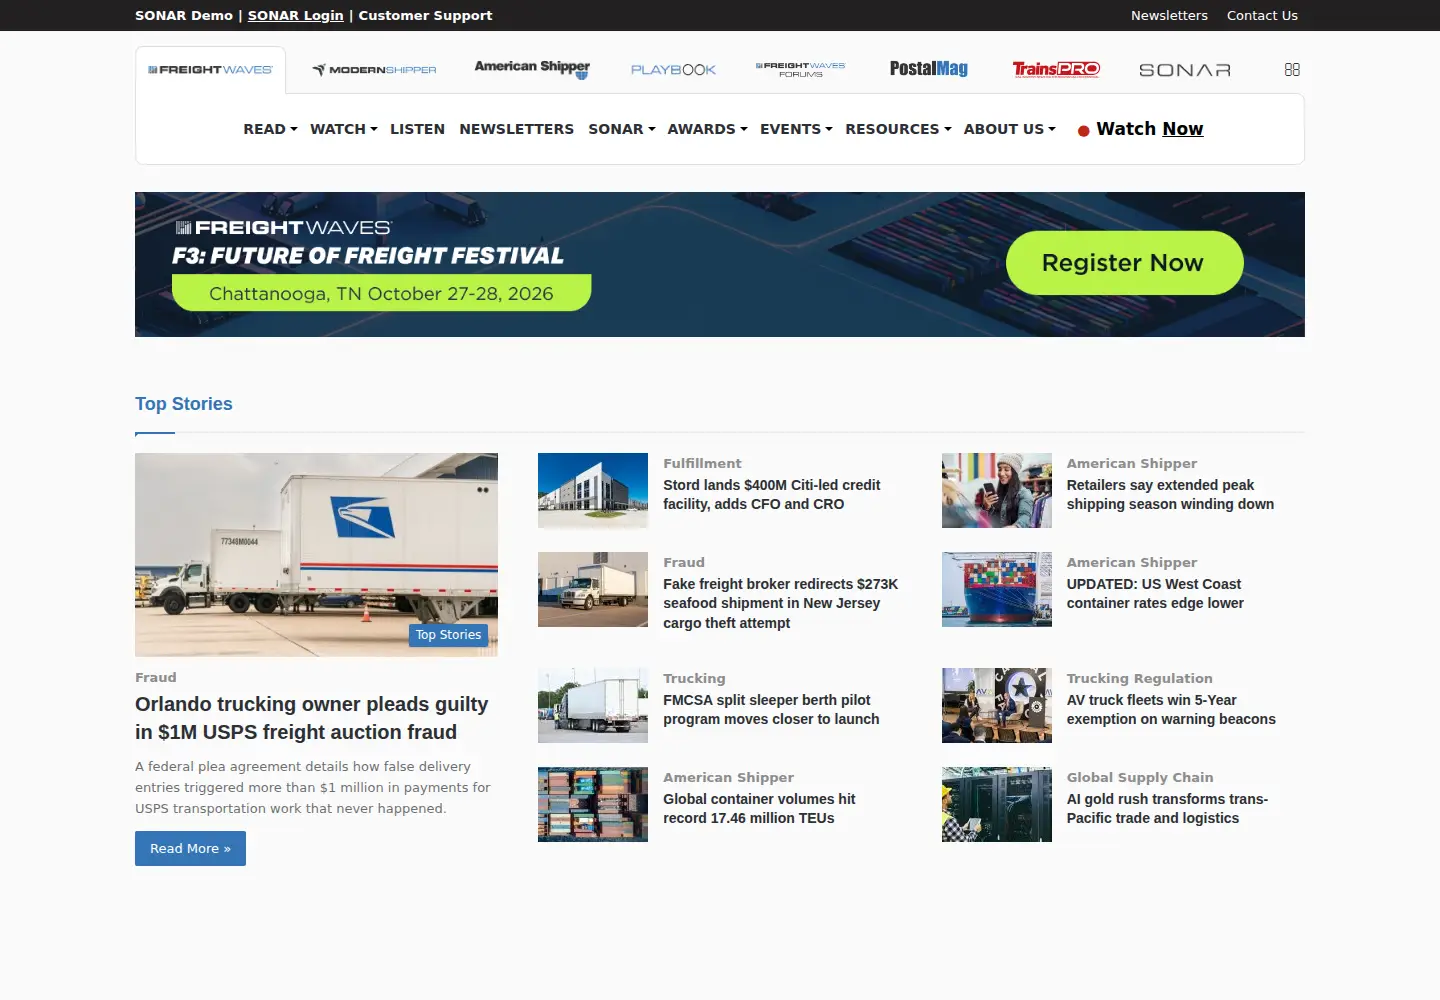This screenshot has width=1440, height=1000.
Task: Expand the EVENTS dropdown menu
Action: 796,129
